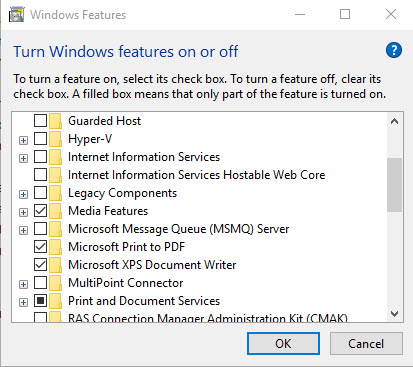Check the Microsoft Message Queue Server checkbox
This screenshot has width=413, height=367.
[x=40, y=228]
